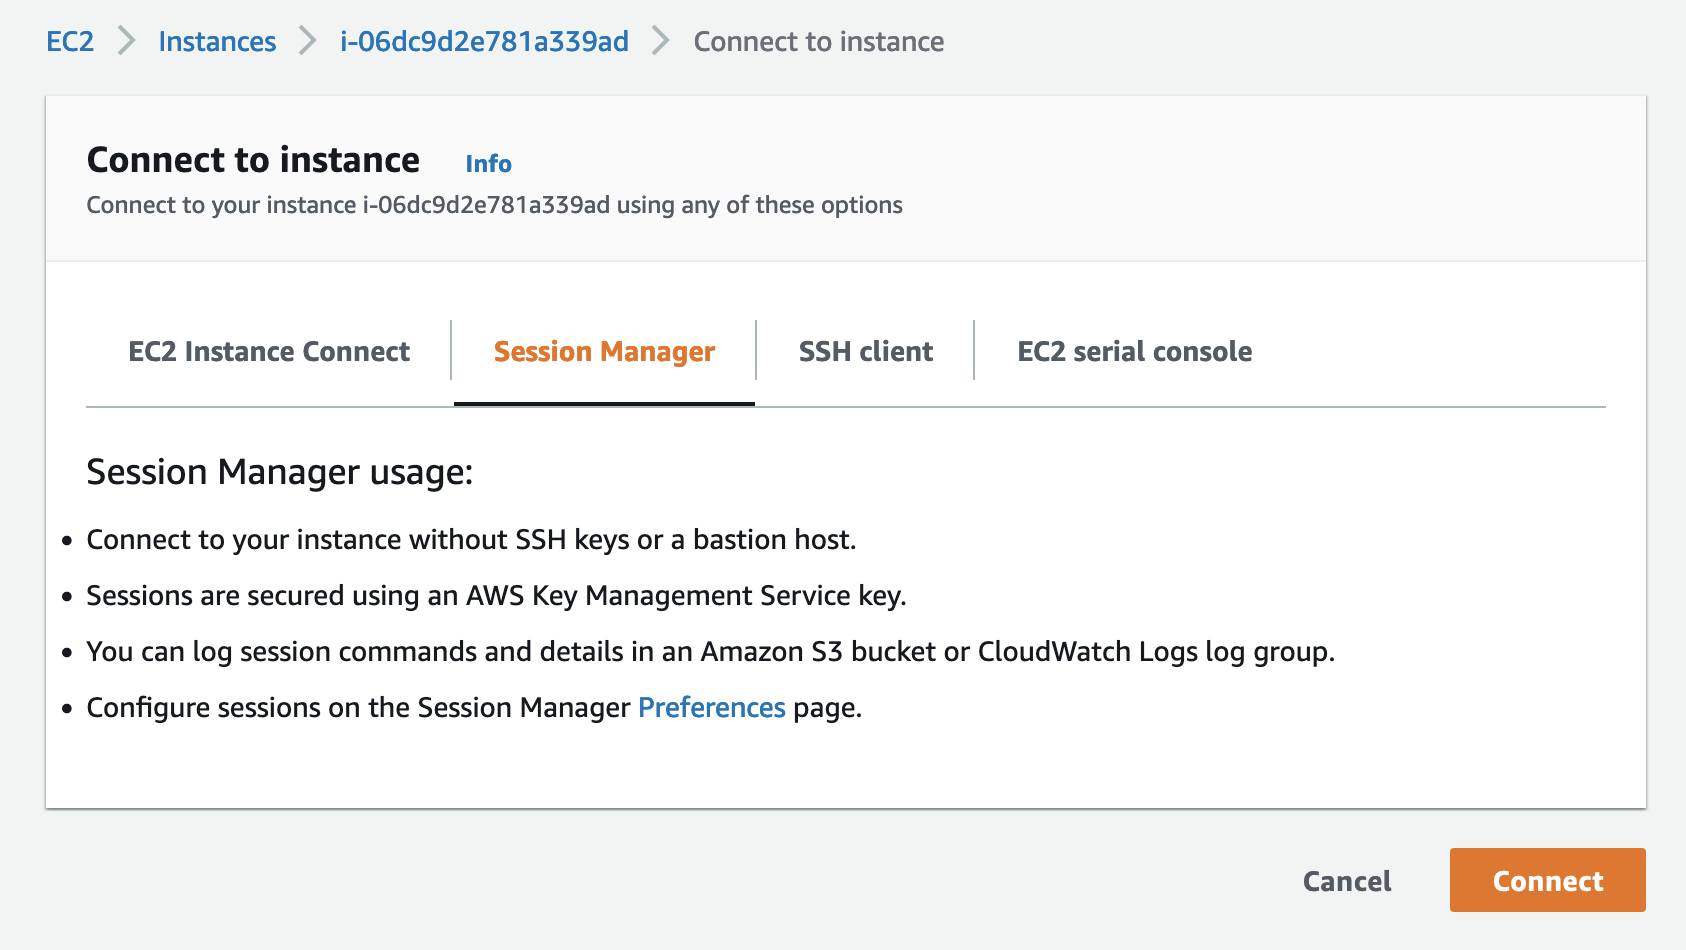Click the Cancel button
This screenshot has height=950, width=1686.
(x=1347, y=881)
